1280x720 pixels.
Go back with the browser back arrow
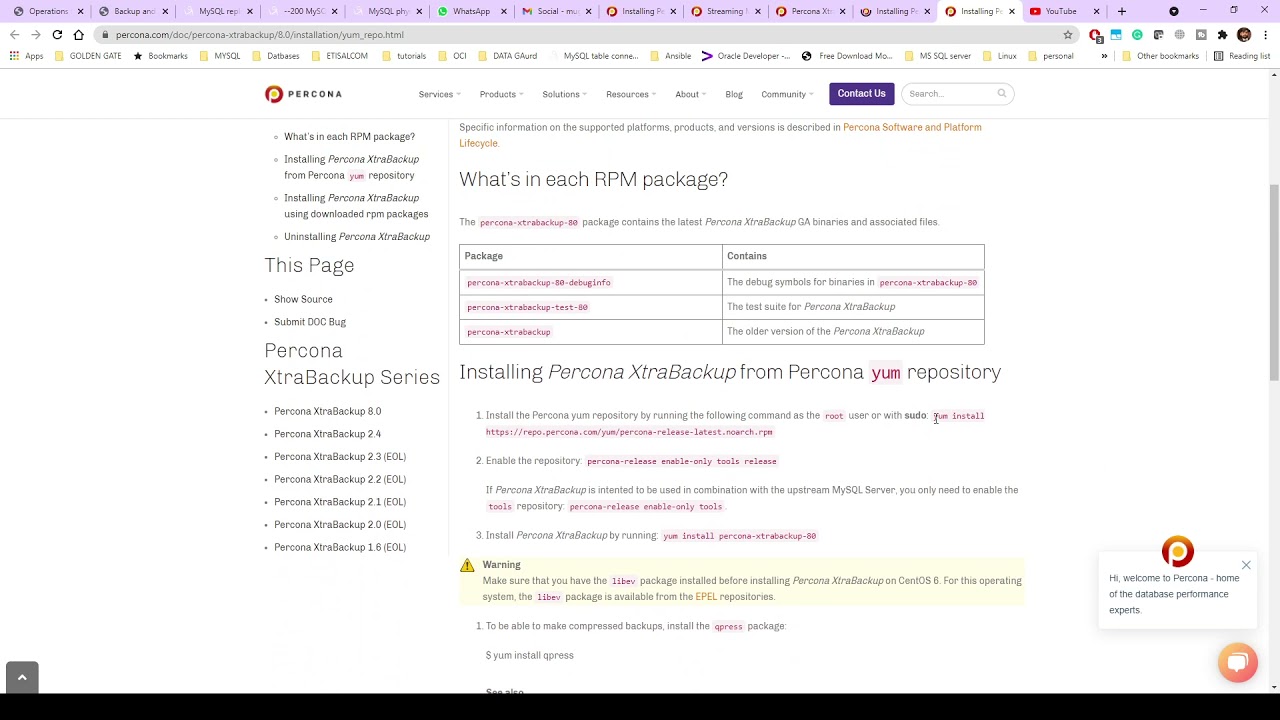[x=15, y=34]
